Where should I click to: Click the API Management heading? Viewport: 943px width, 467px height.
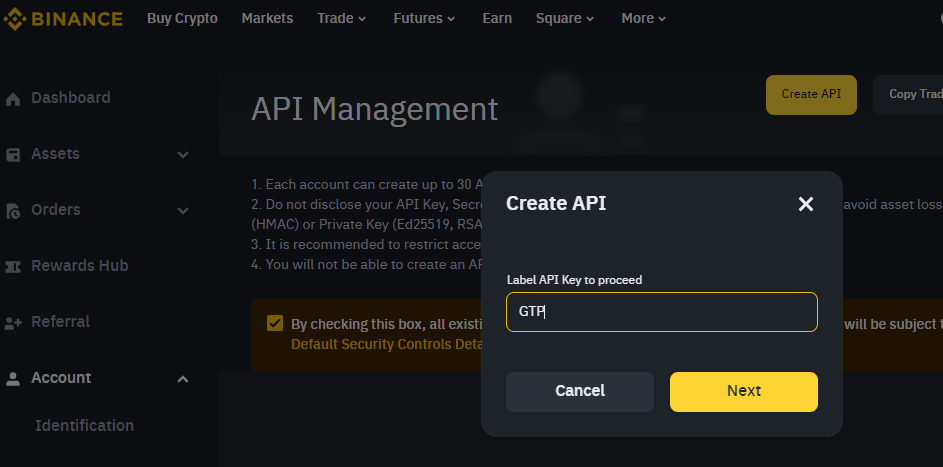tap(374, 109)
